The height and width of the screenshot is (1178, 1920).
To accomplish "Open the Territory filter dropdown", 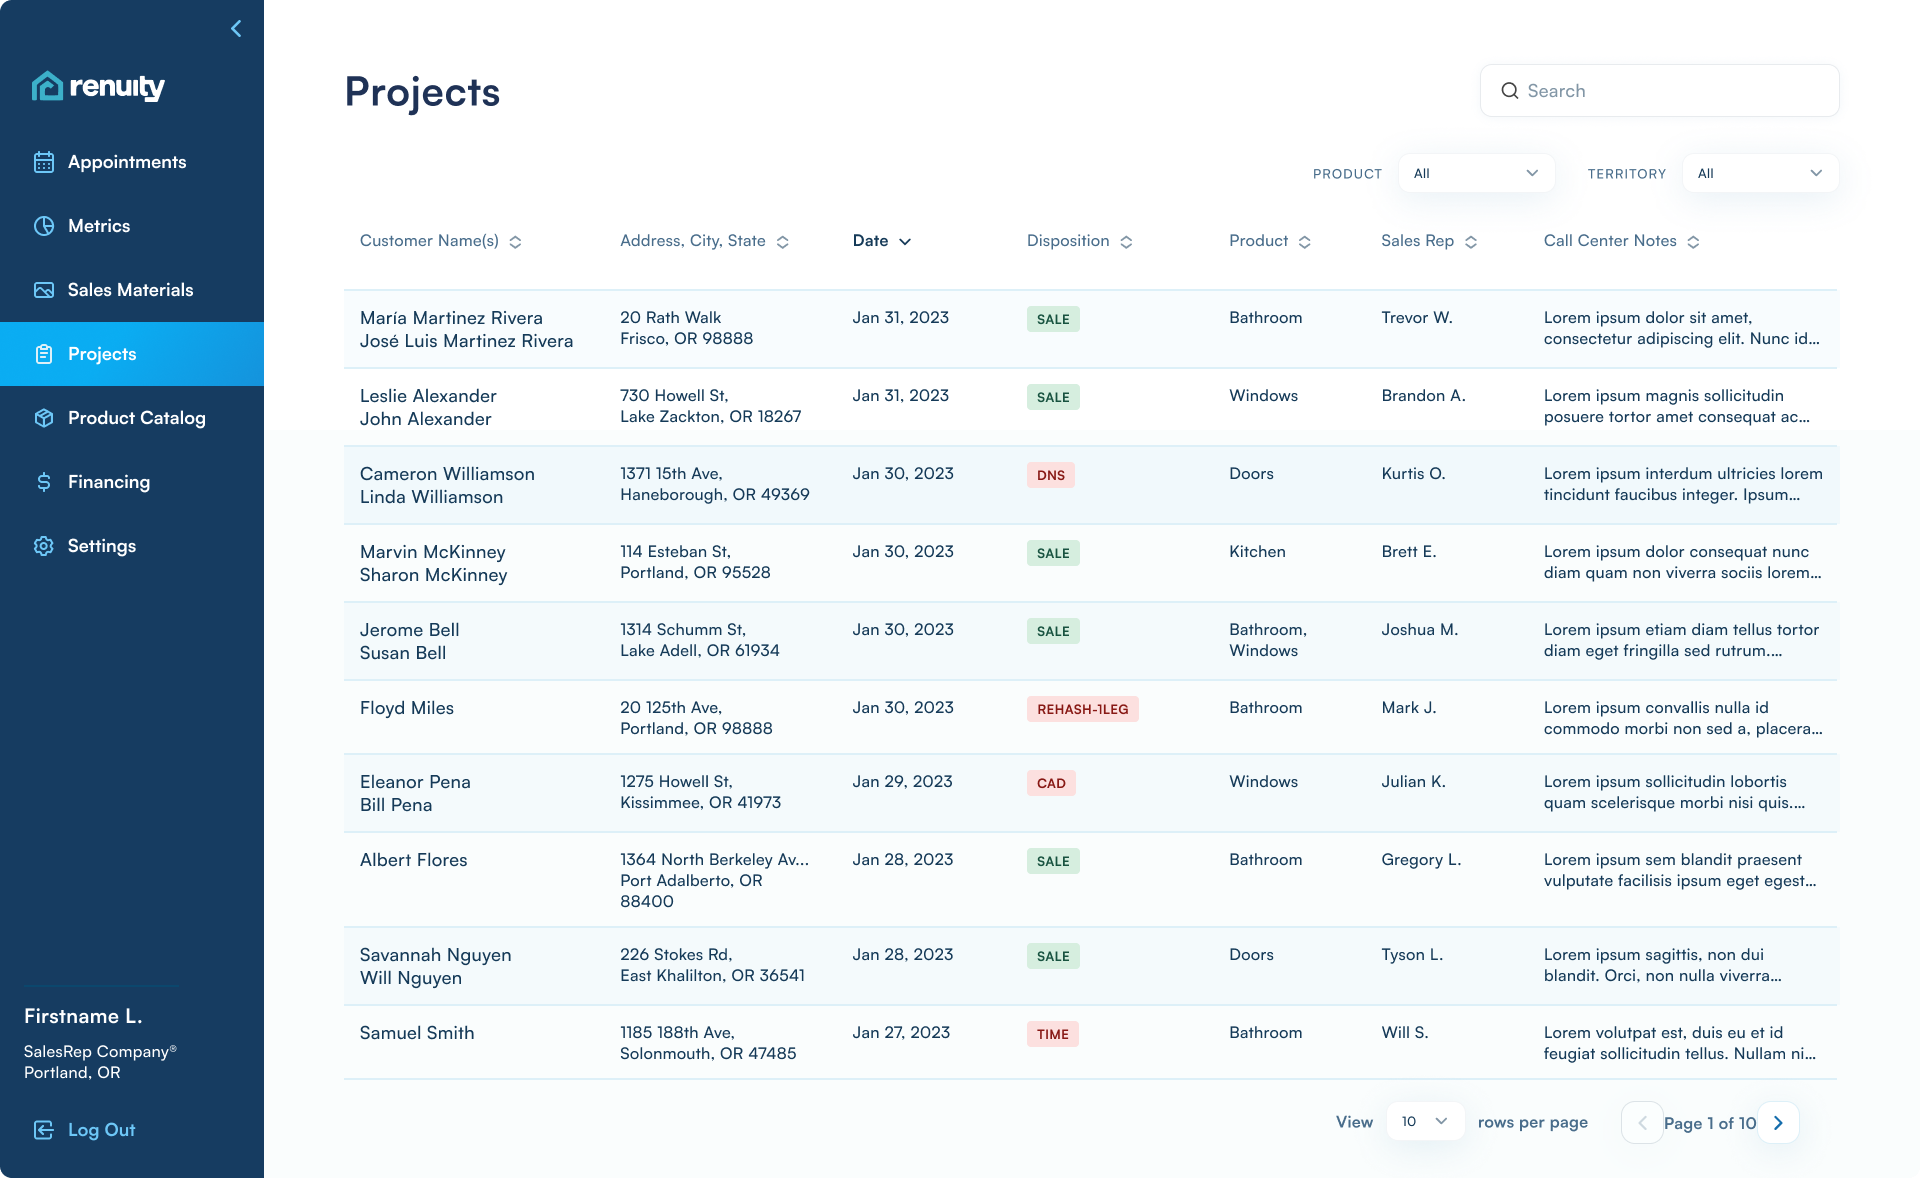I will [x=1759, y=174].
